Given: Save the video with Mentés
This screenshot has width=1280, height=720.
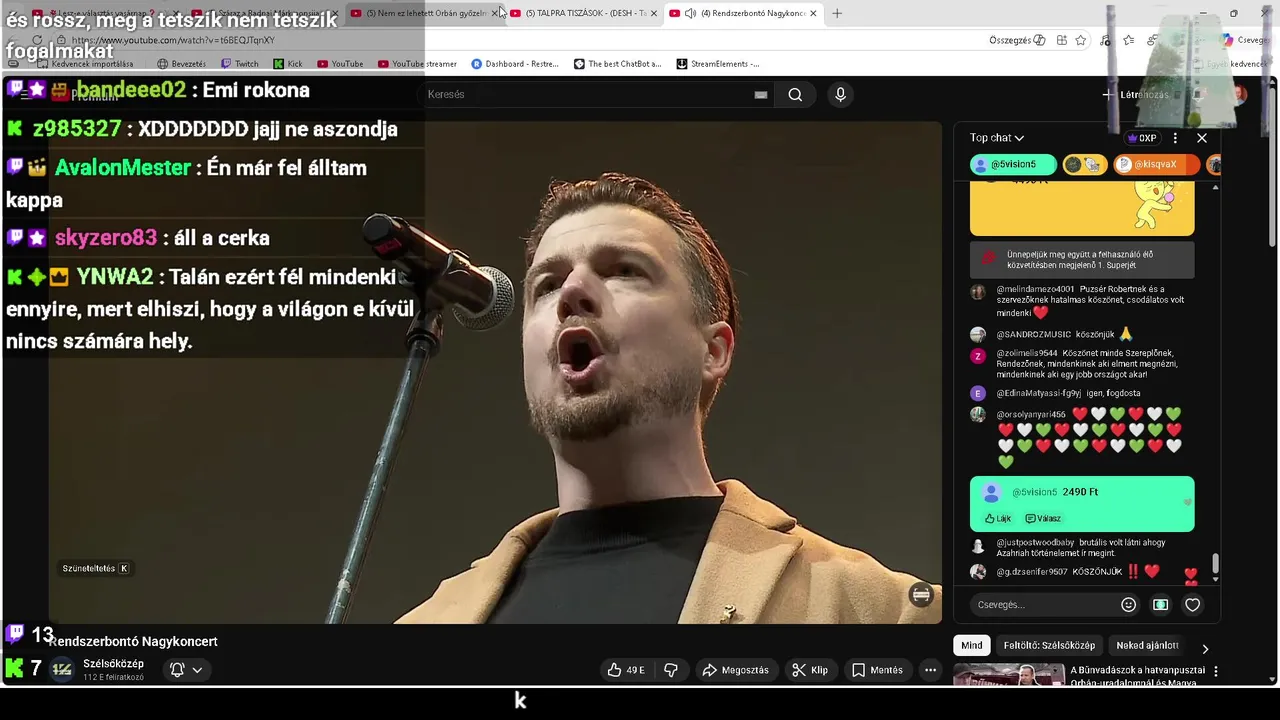Looking at the screenshot, I should point(877,670).
